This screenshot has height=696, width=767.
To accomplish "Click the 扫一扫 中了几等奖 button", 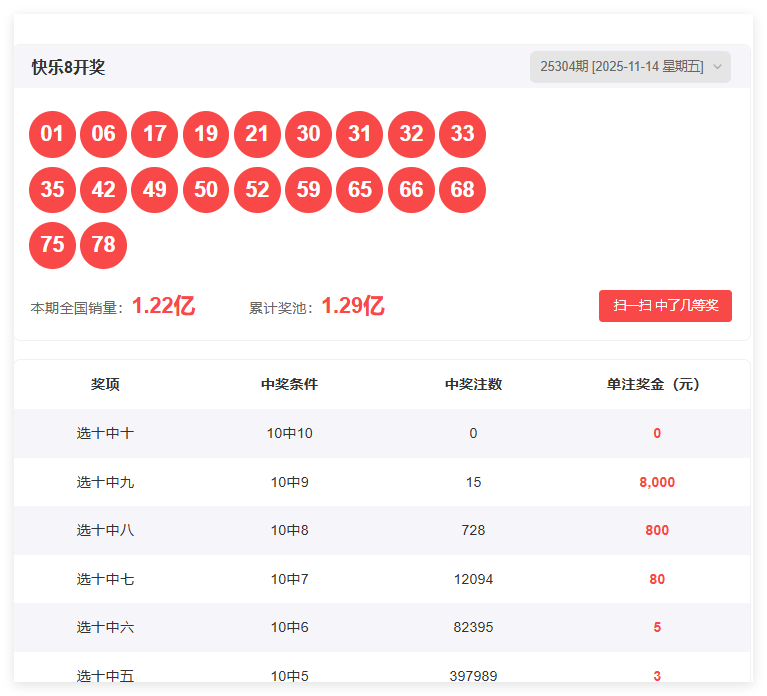I will [x=665, y=306].
